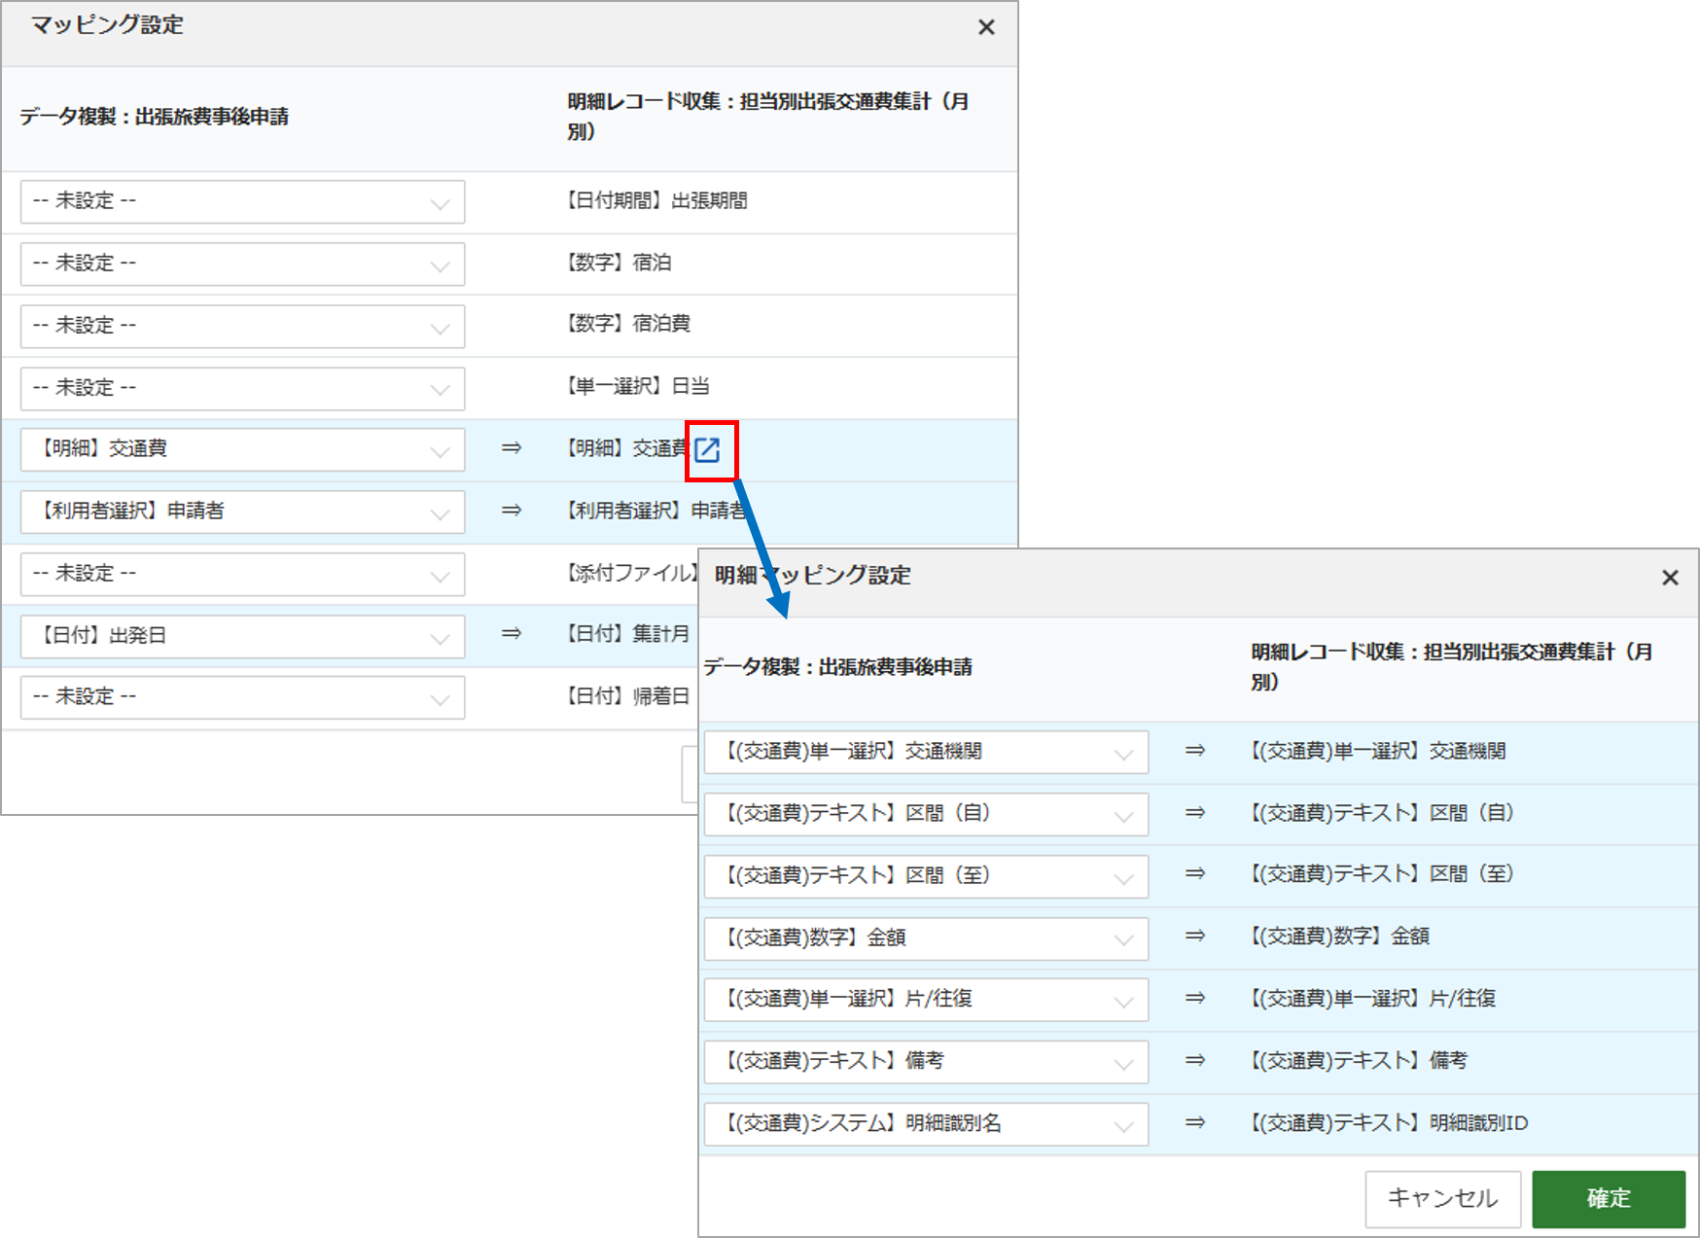This screenshot has height=1238, width=1700.
Task: Select the 【(交通費)単一選択】片/往復 destination text
Action: pos(1373,998)
